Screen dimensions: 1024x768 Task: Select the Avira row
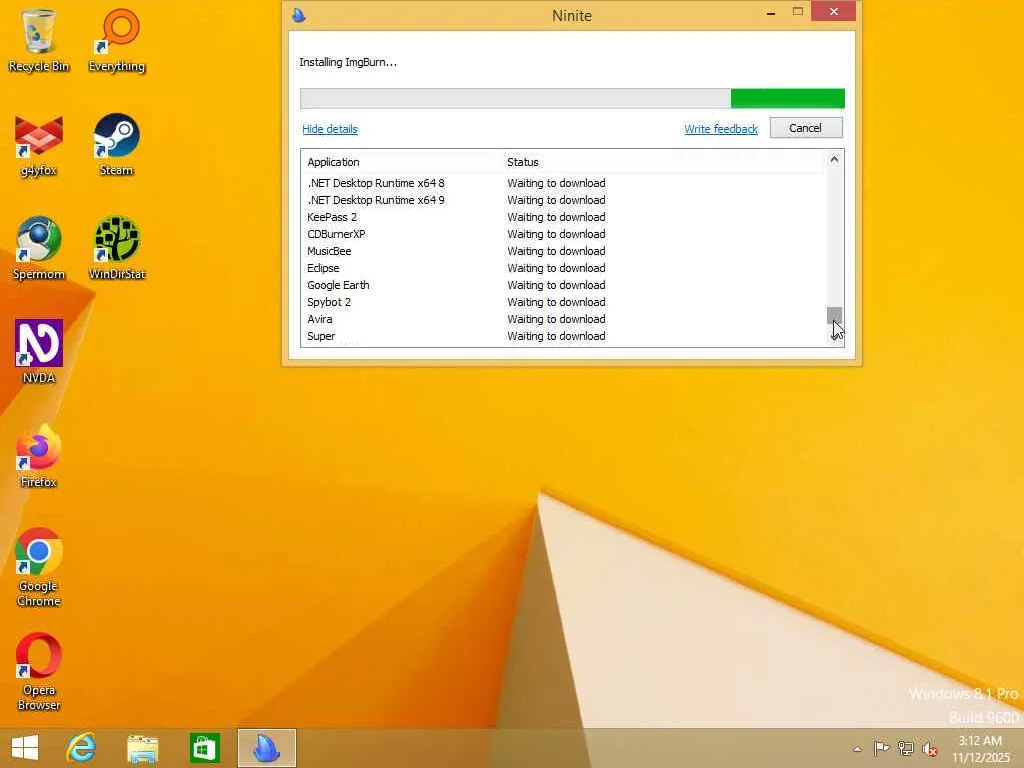click(x=563, y=319)
